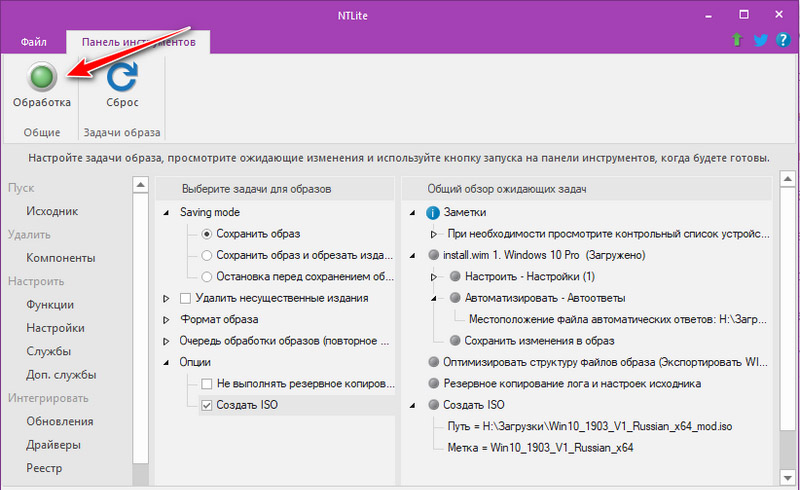Collapse Автоматизировать - Автоответы node
The image size is (800, 490).
[434, 298]
